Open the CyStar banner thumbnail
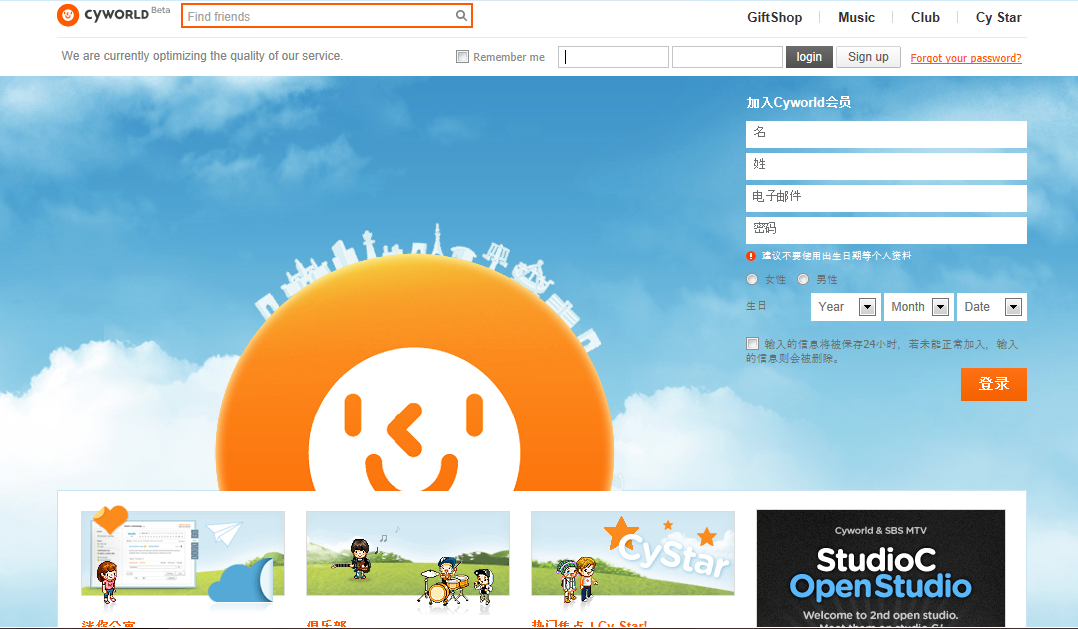The image size is (1078, 629). [633, 557]
